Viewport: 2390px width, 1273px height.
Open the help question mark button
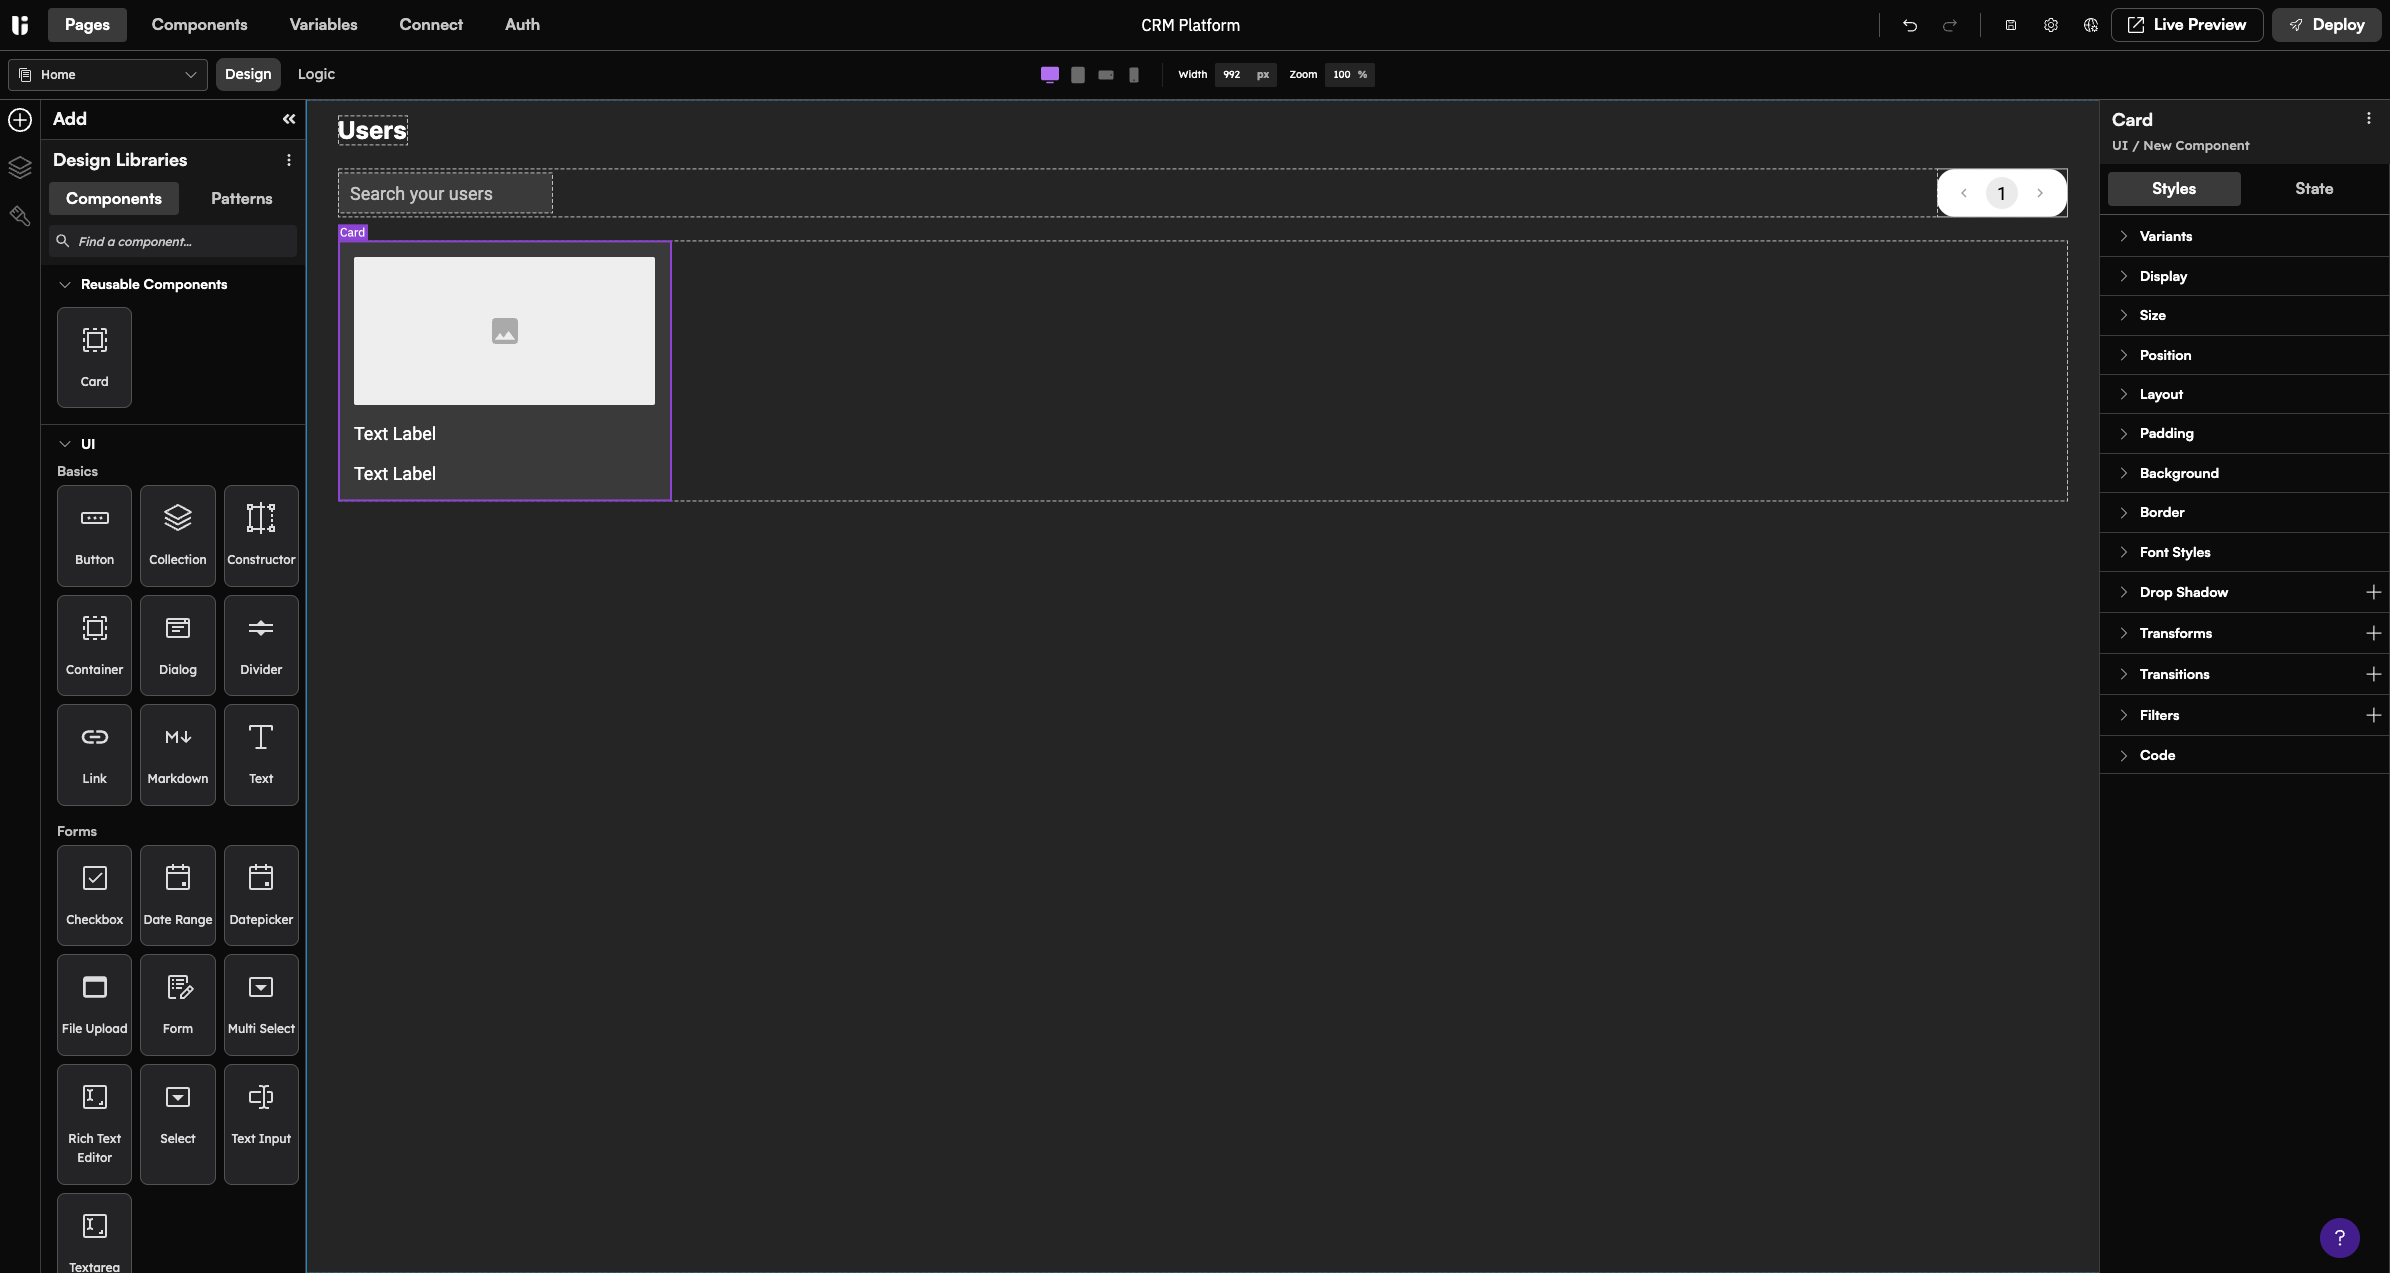(2339, 1237)
